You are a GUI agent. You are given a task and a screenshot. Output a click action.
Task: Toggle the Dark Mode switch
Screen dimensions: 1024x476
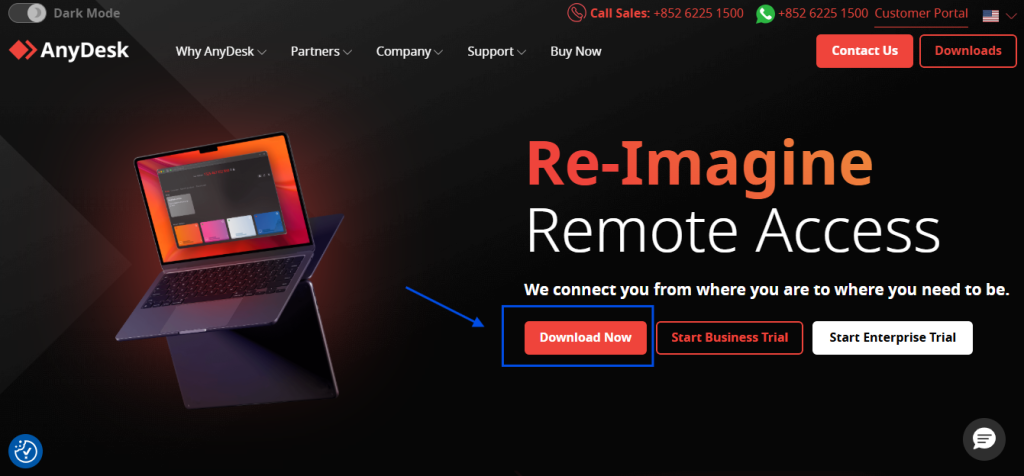pyautogui.click(x=27, y=12)
